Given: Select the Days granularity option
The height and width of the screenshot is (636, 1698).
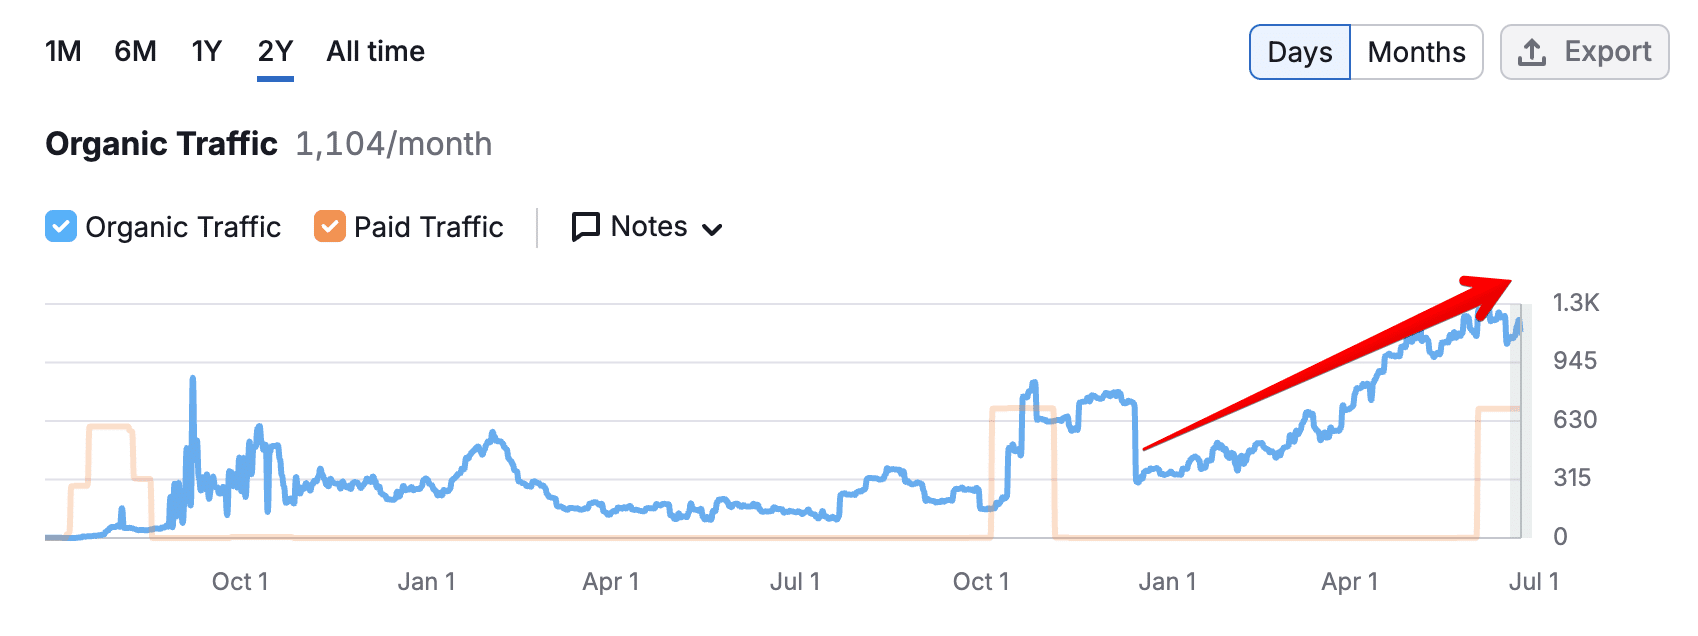Looking at the screenshot, I should (x=1299, y=52).
